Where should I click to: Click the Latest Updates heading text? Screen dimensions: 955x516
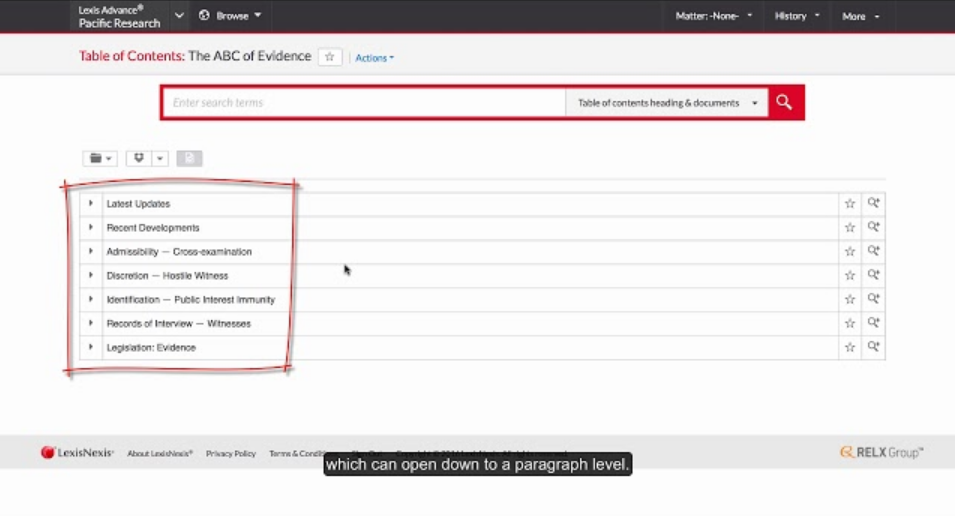click(x=138, y=203)
